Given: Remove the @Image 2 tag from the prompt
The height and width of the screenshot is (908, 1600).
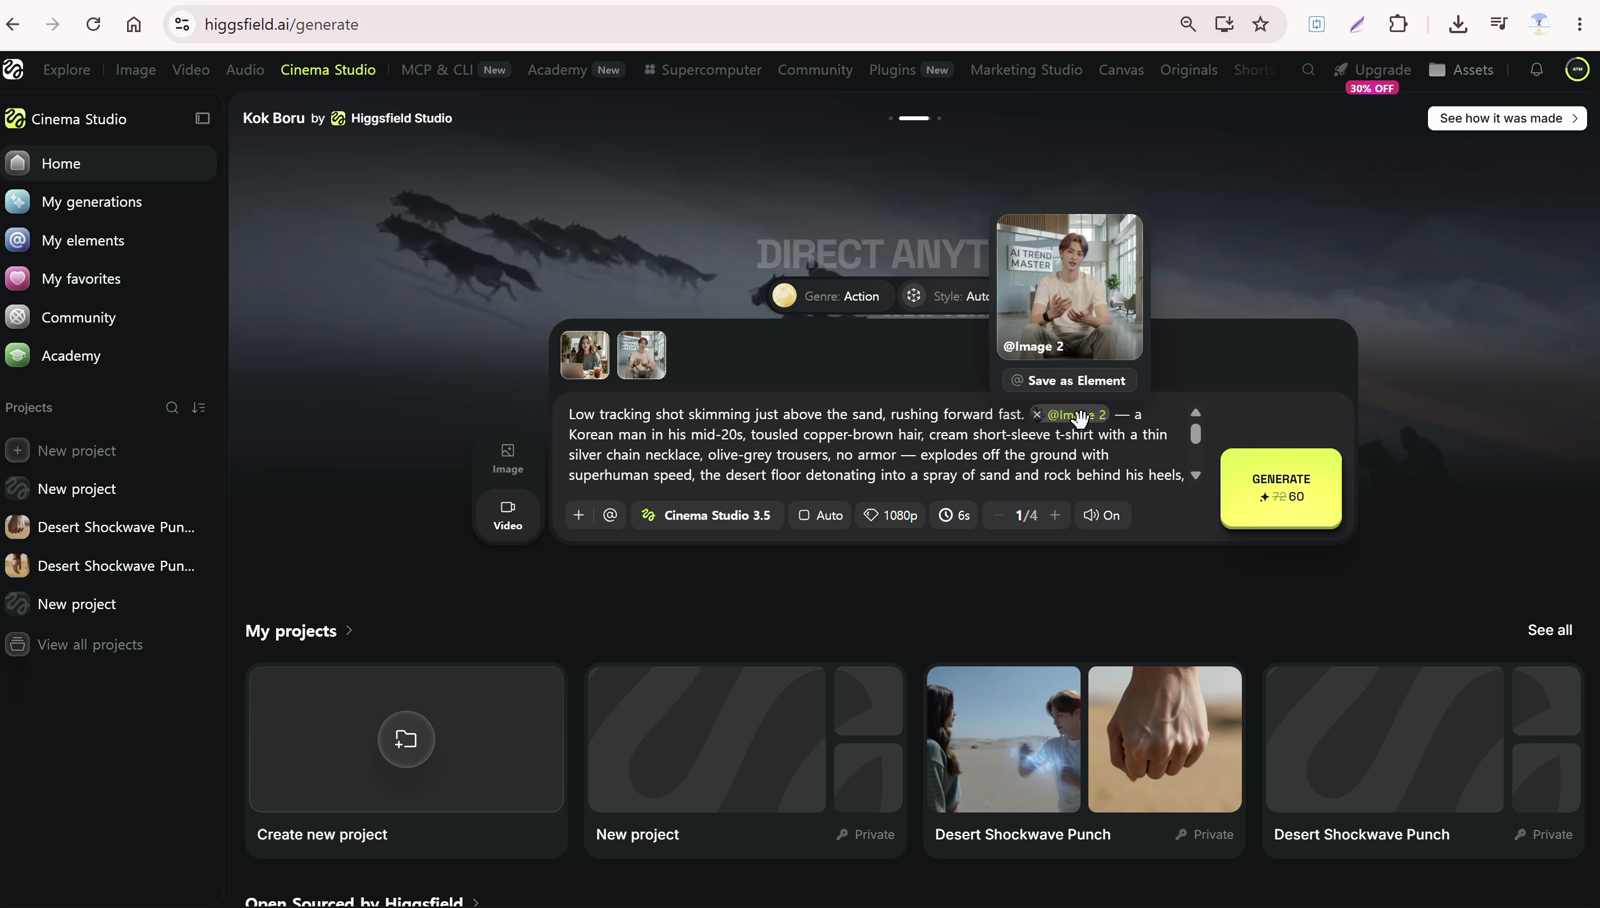Looking at the screenshot, I should coord(1037,414).
